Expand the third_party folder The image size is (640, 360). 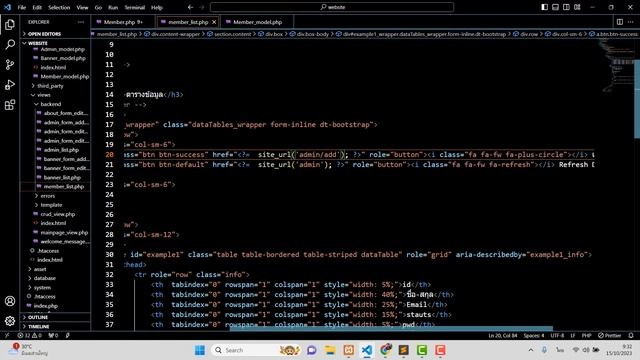click(x=50, y=86)
